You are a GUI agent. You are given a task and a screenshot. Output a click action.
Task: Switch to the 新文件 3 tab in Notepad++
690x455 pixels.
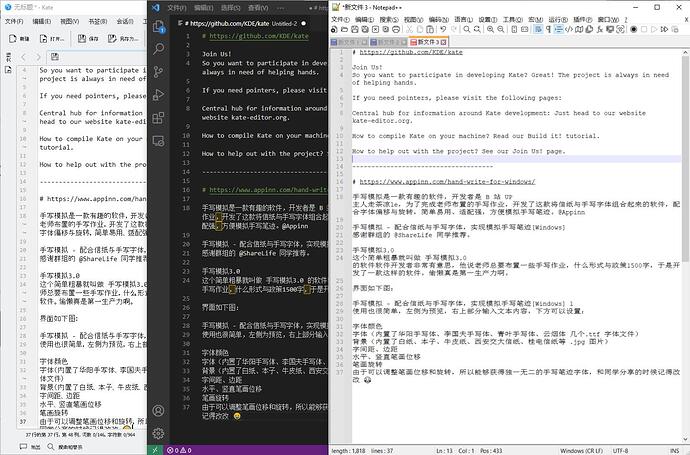pos(427,43)
